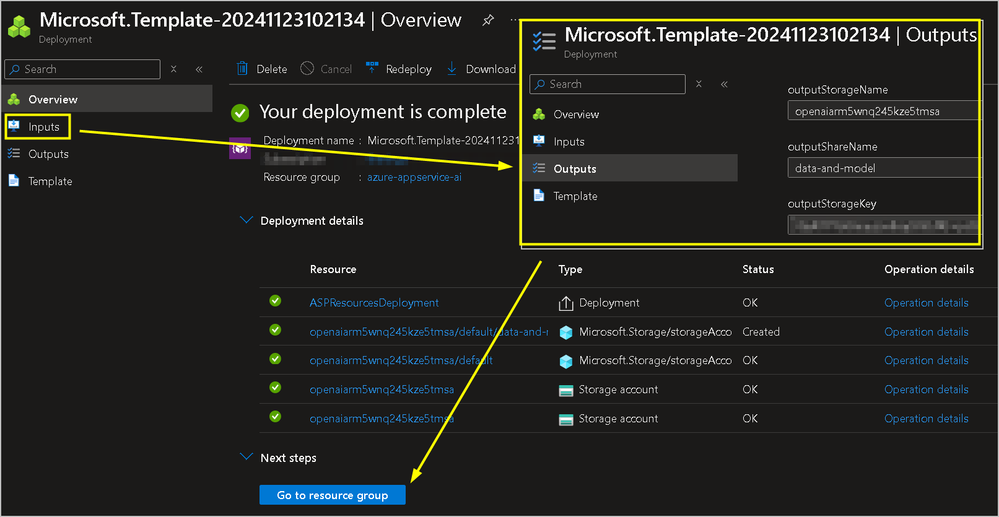Click the green cubes icon in page title
Screen dimensions: 999x517
click(x=19, y=27)
